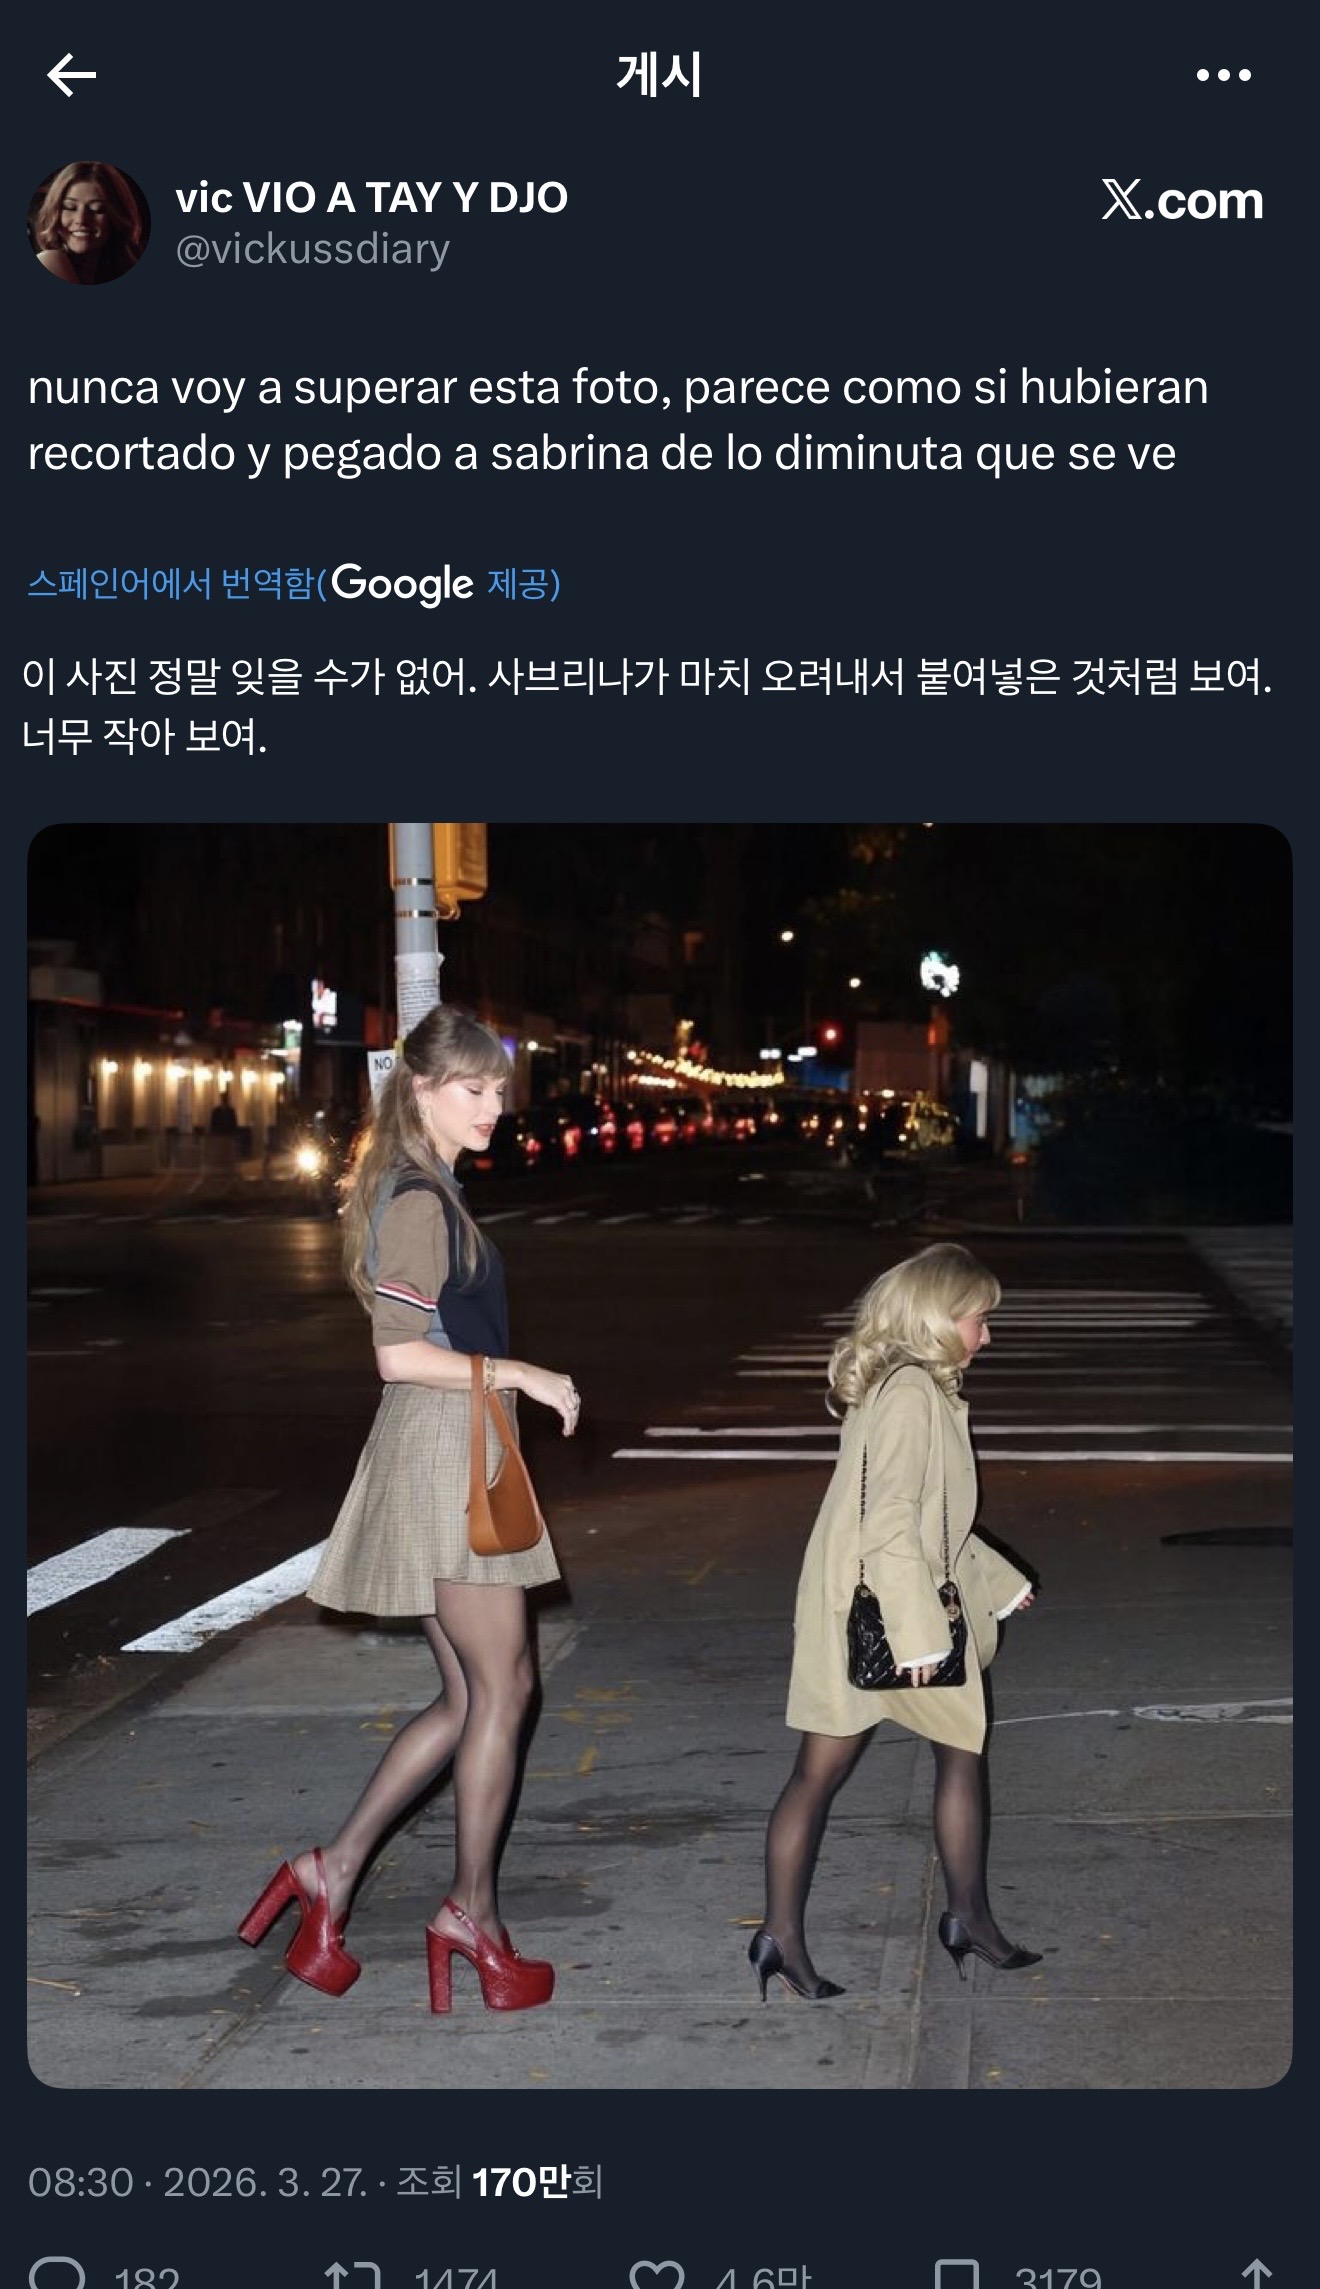Viewport: 1320px width, 2289px height.
Task: Tap the repost arrows icon
Action: click(x=353, y=2272)
